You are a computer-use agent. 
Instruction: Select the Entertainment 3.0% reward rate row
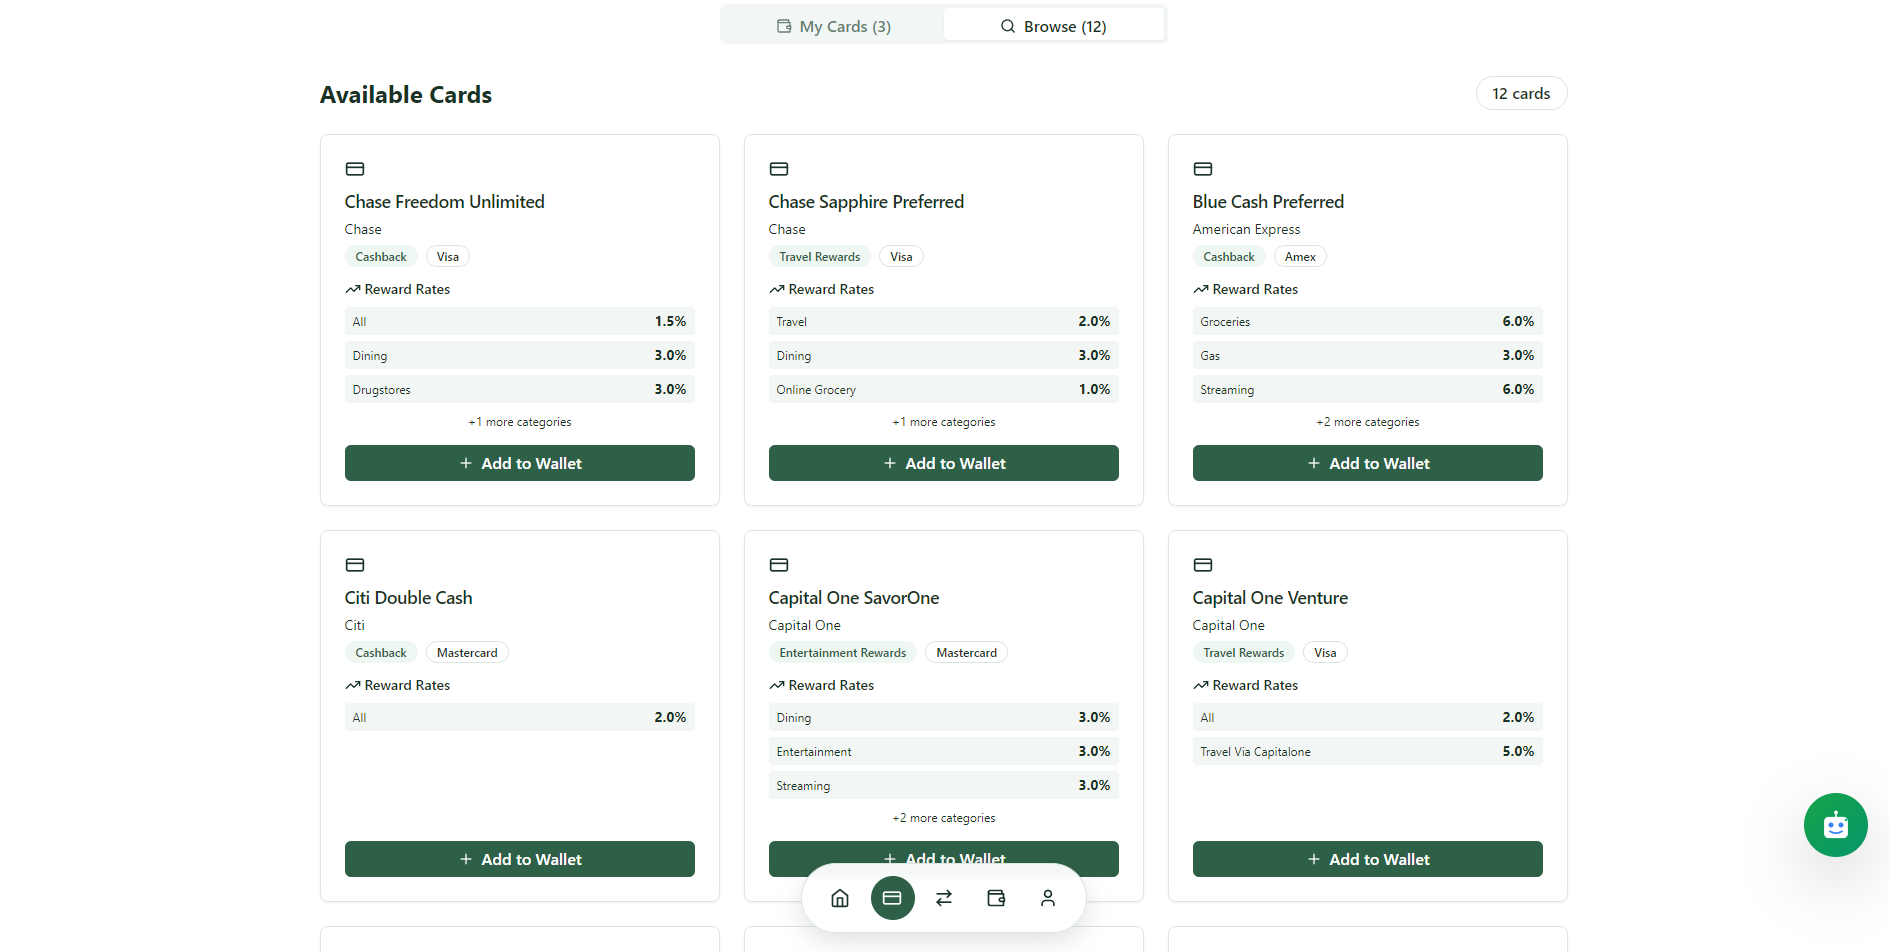pos(944,751)
